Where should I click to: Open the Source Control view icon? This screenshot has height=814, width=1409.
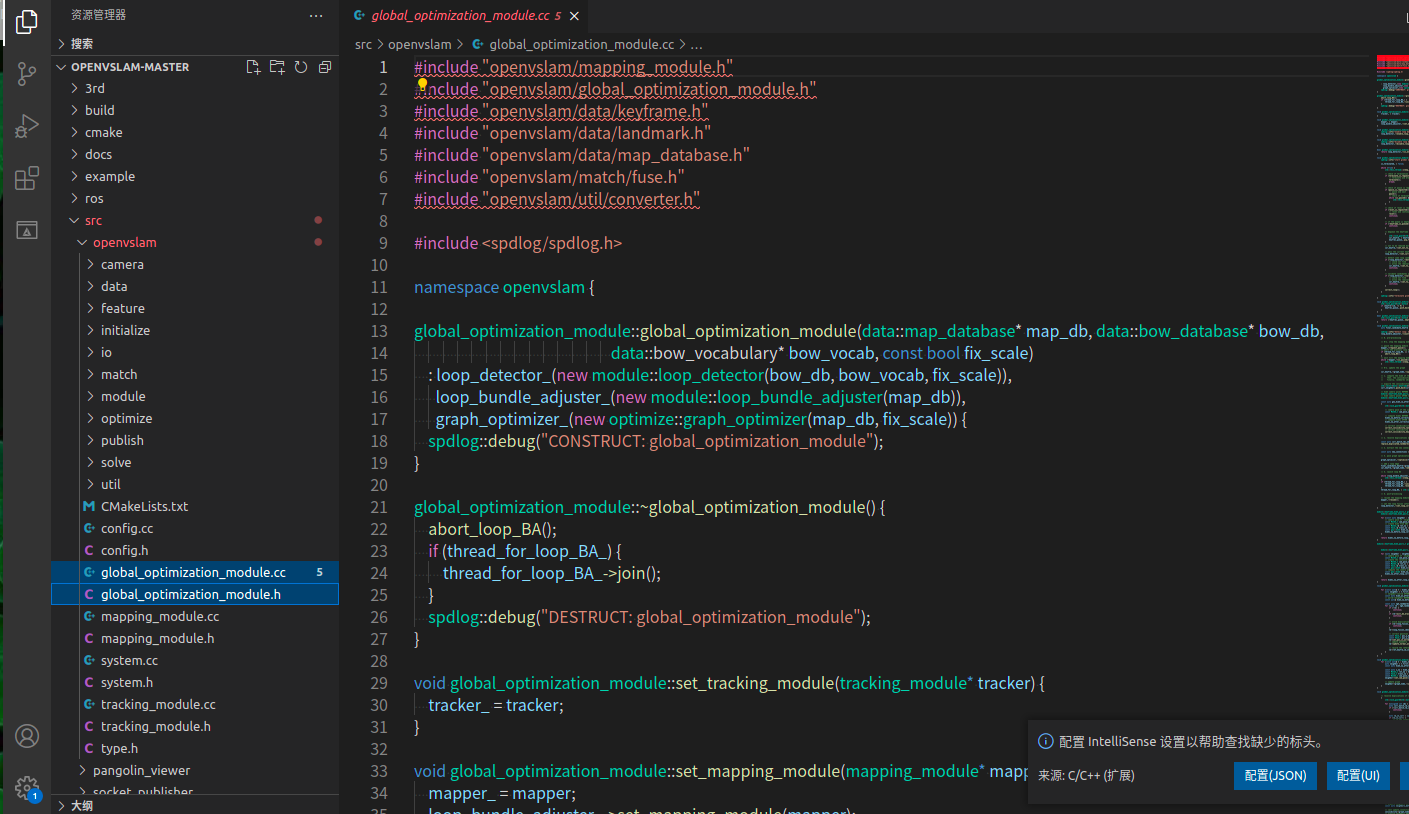[27, 73]
